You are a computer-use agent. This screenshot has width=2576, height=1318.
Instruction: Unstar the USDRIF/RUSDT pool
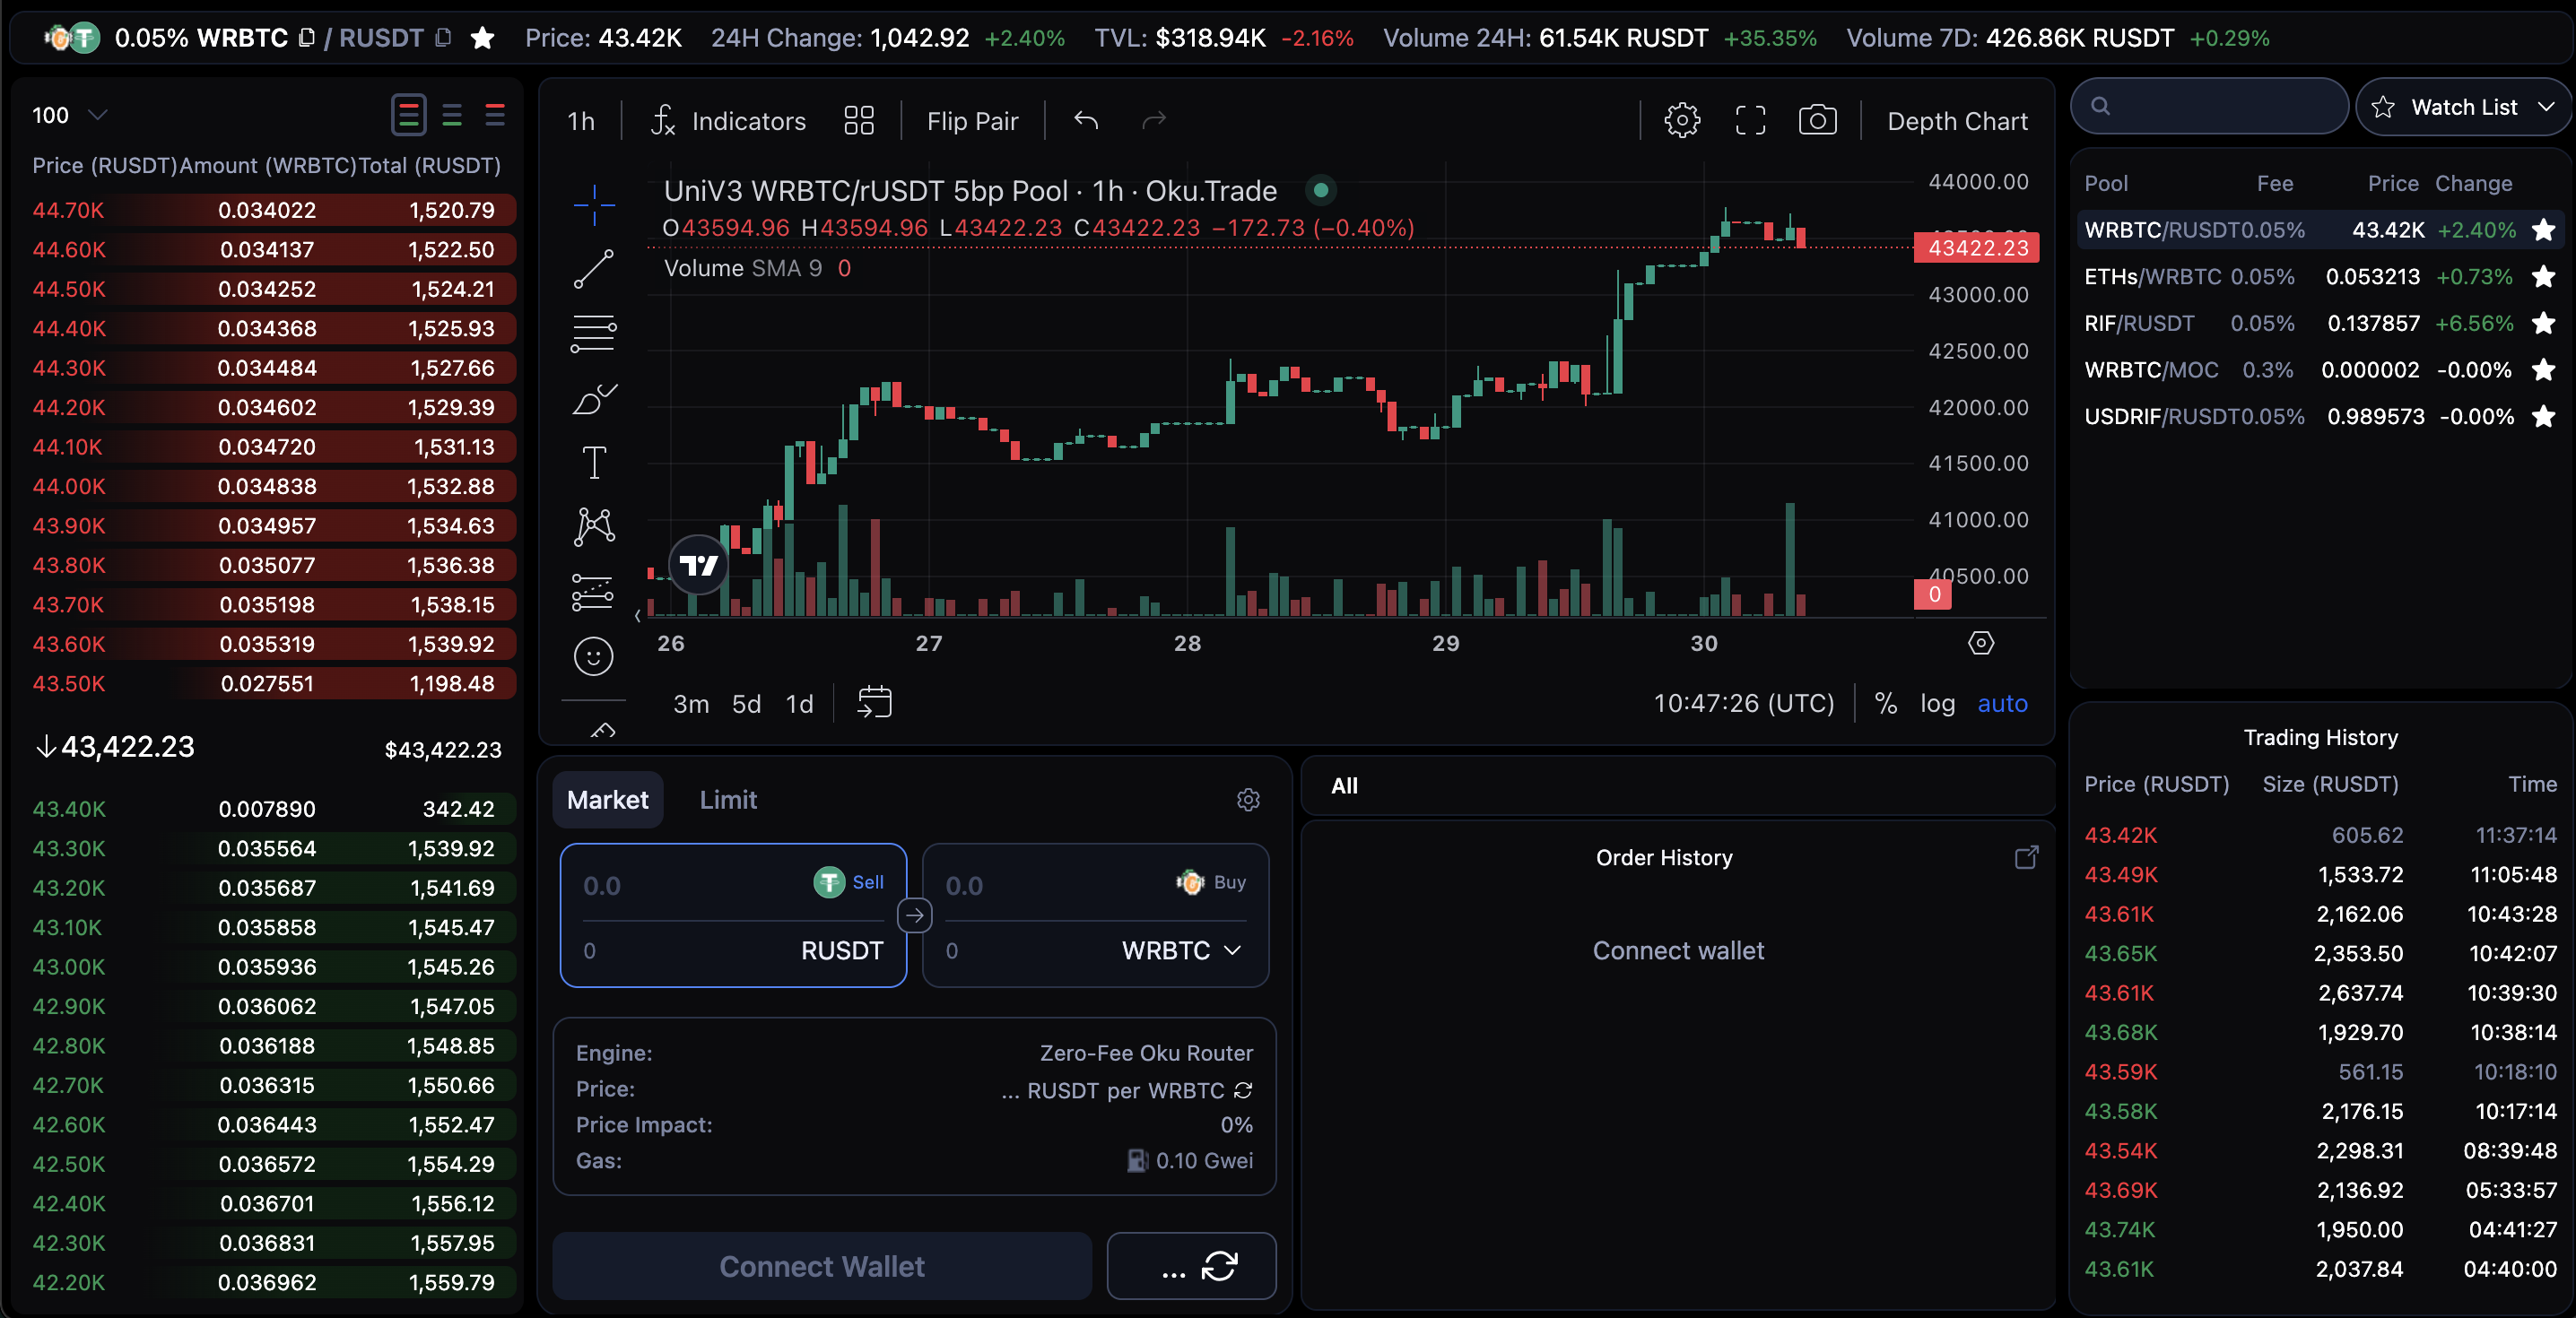click(2543, 416)
